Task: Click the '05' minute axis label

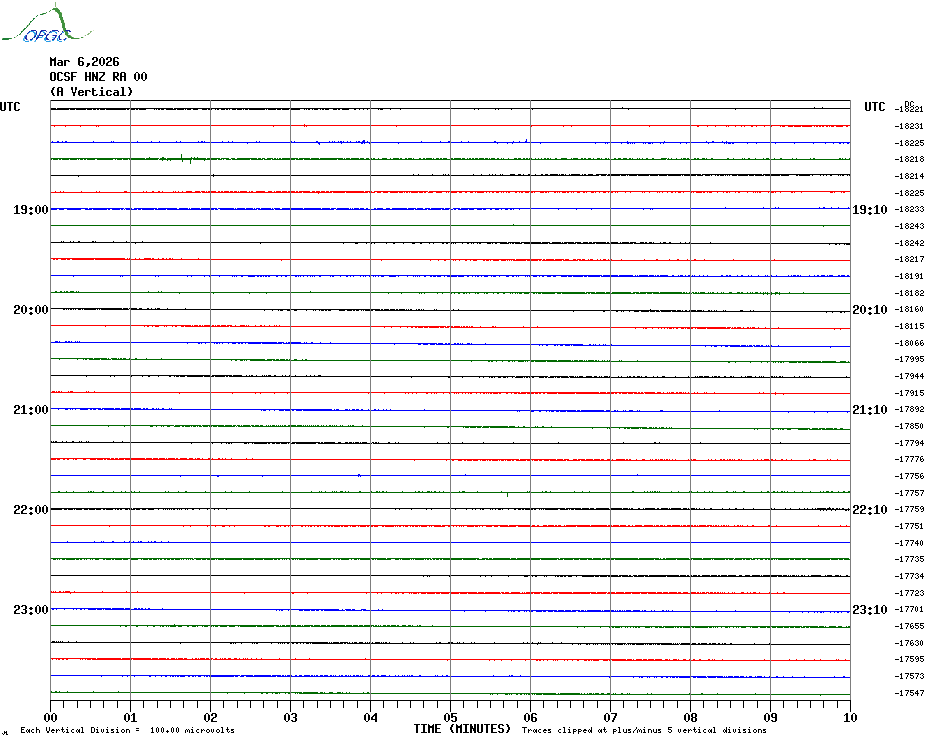Action: click(x=451, y=717)
